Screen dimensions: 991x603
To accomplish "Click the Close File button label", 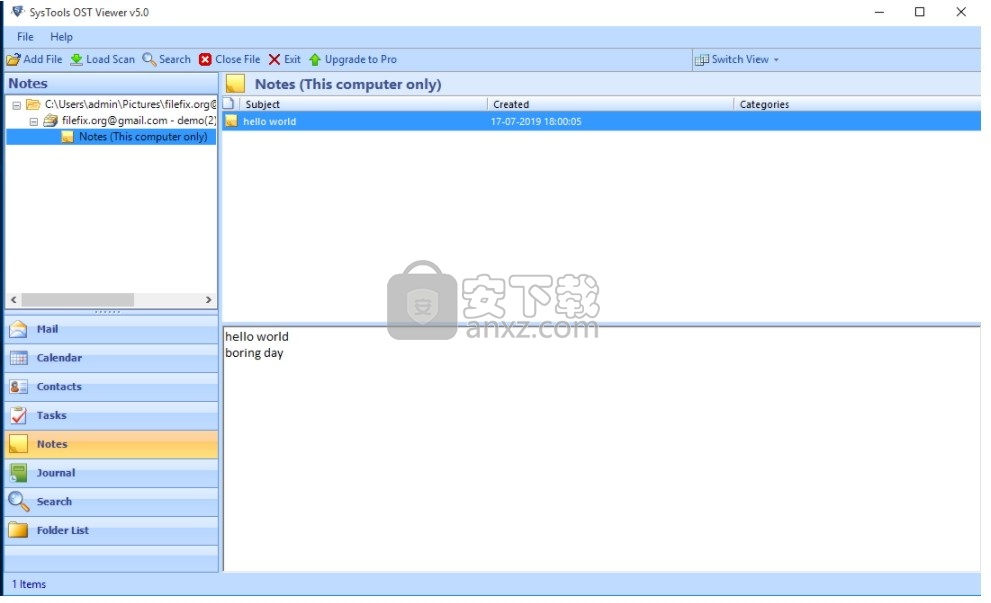I will coord(238,59).
